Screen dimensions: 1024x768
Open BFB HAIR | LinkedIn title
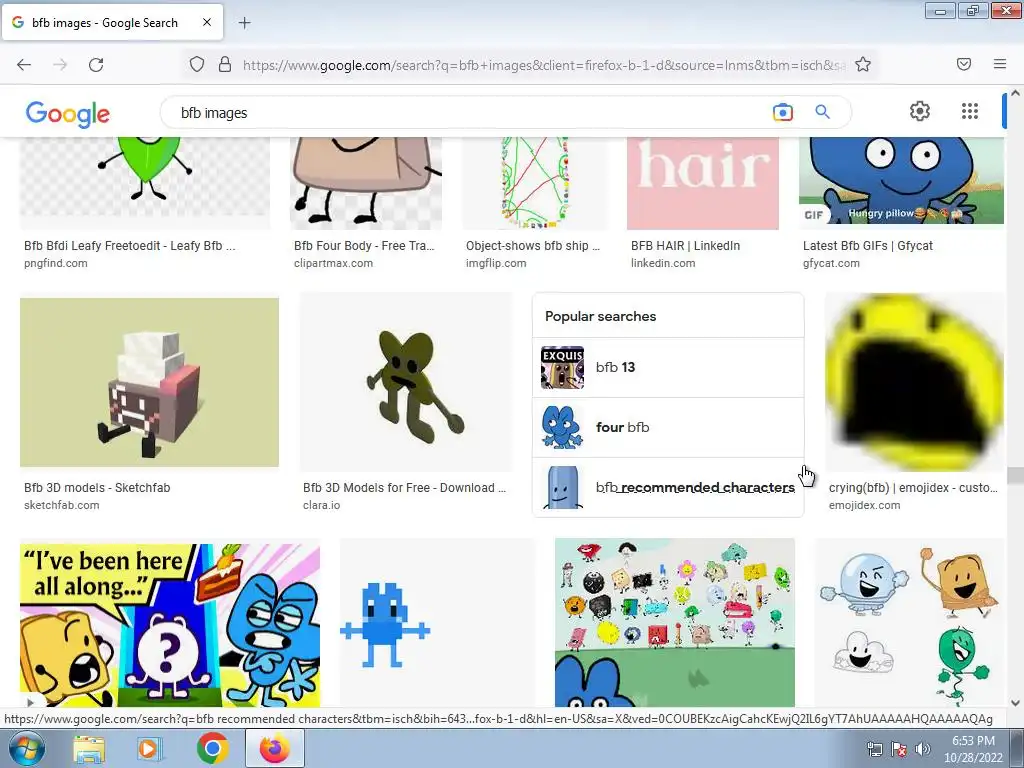[x=685, y=246]
